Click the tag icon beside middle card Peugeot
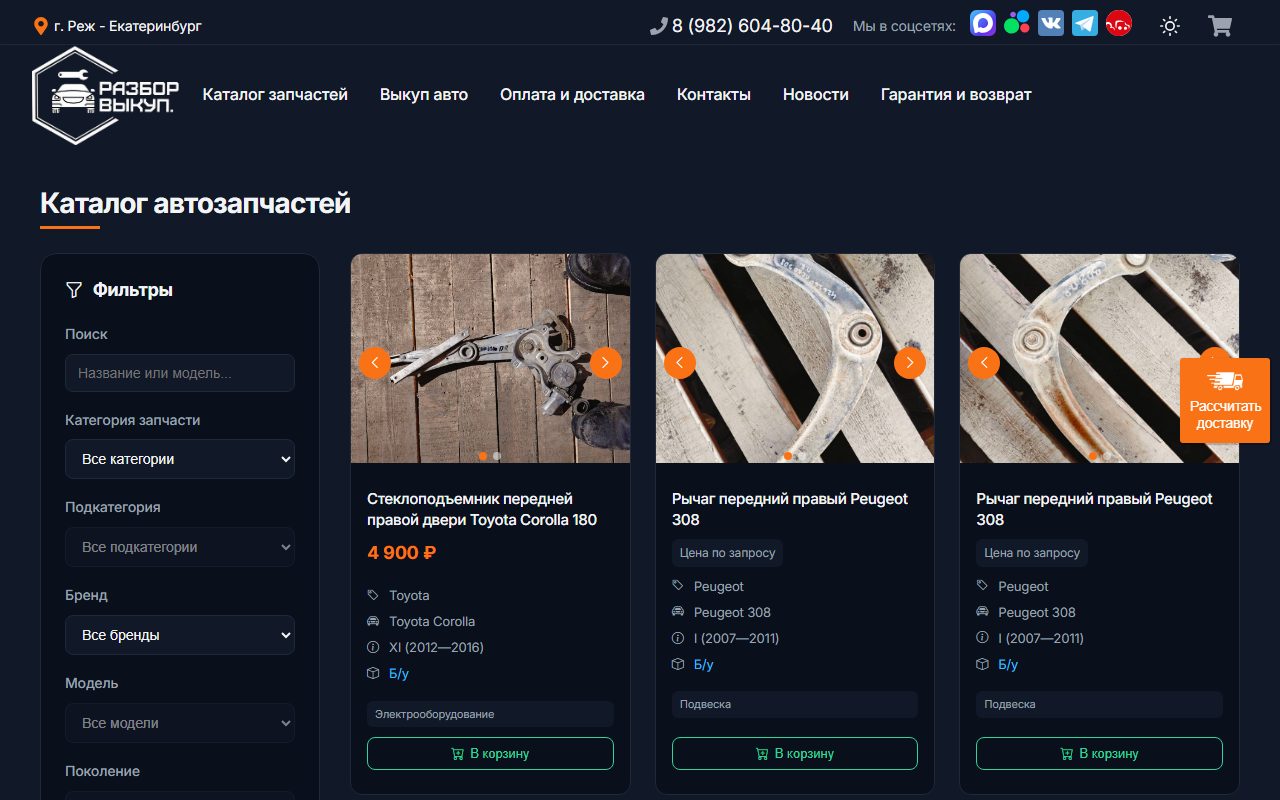The width and height of the screenshot is (1280, 800). coord(678,586)
